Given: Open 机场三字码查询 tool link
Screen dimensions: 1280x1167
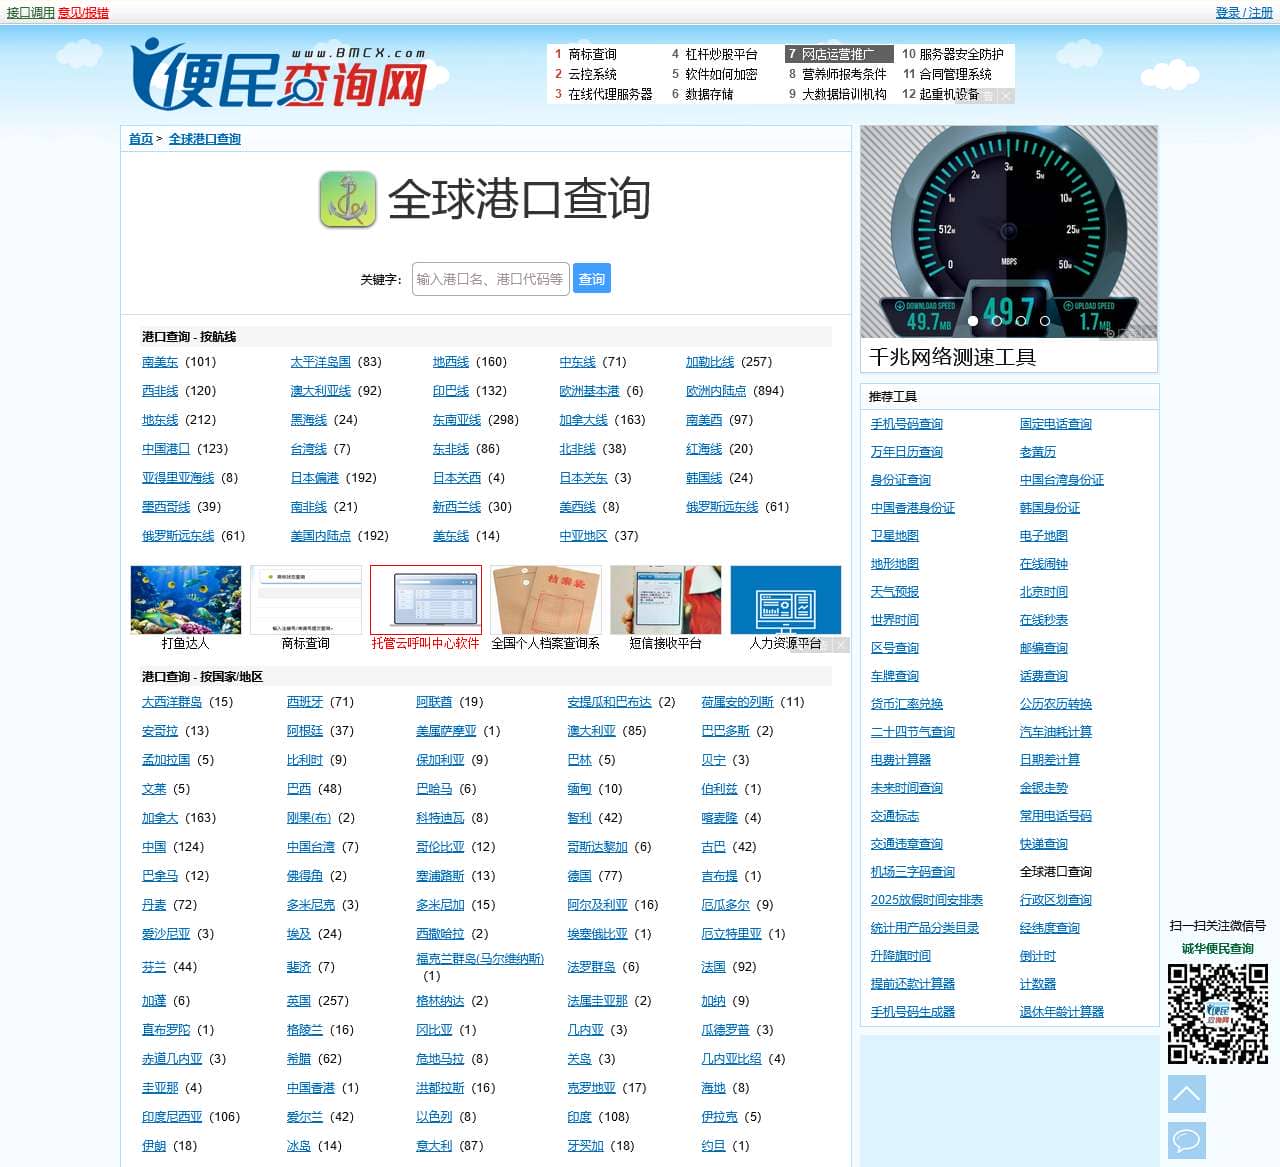Looking at the screenshot, I should (913, 872).
